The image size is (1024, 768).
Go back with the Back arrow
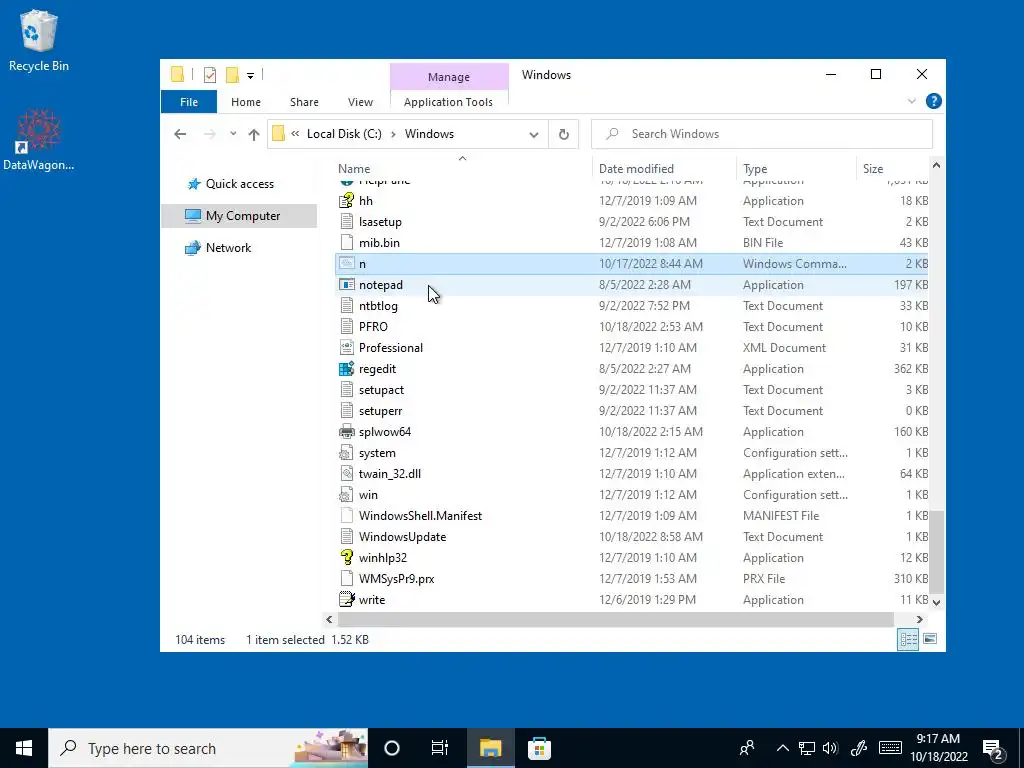click(180, 134)
